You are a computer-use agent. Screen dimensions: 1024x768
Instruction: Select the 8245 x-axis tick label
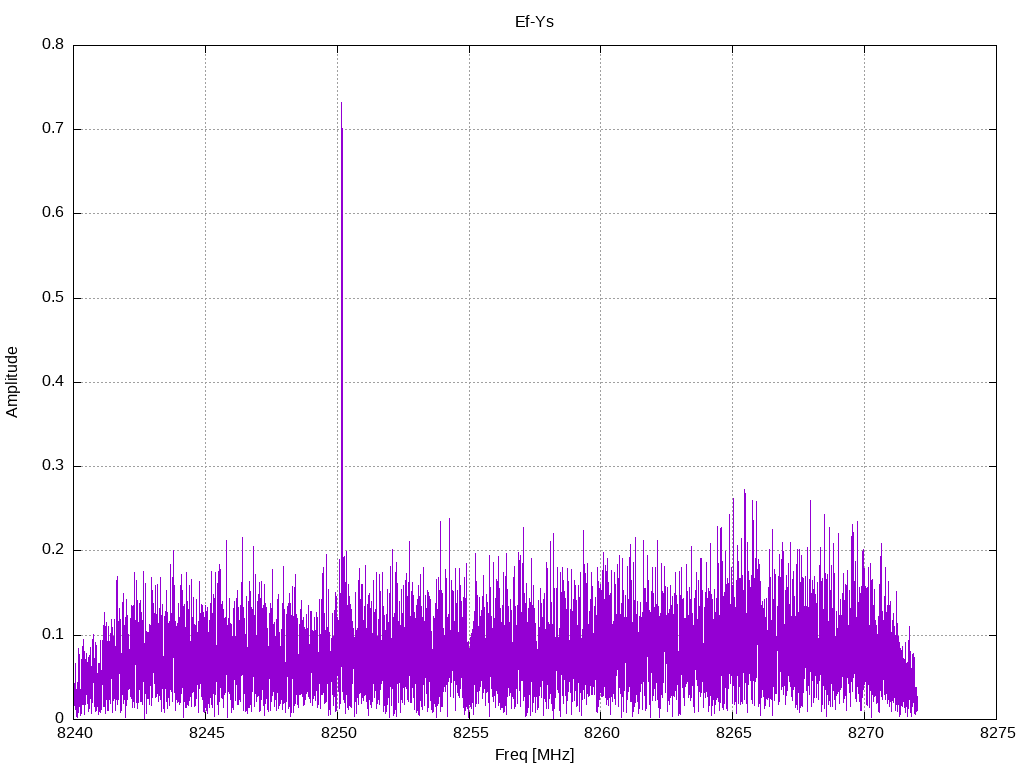click(206, 734)
